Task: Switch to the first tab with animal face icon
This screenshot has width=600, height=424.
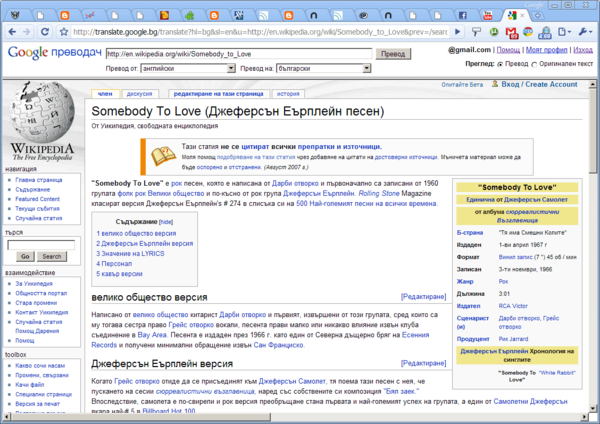Action: click(15, 15)
